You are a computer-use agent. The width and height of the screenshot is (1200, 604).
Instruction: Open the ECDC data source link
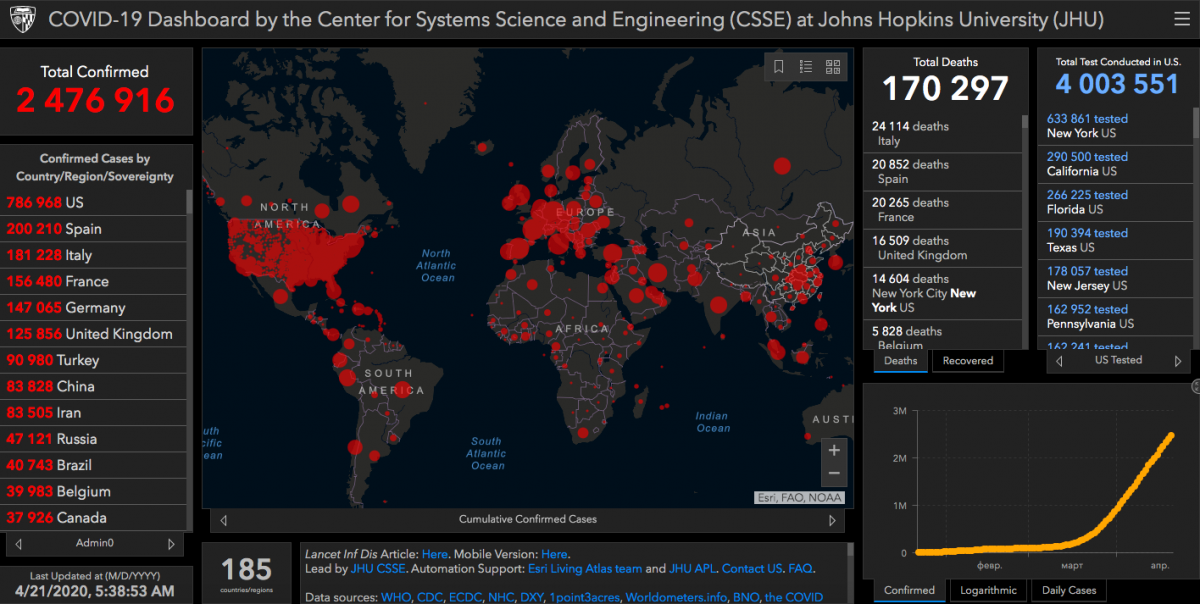[464, 597]
